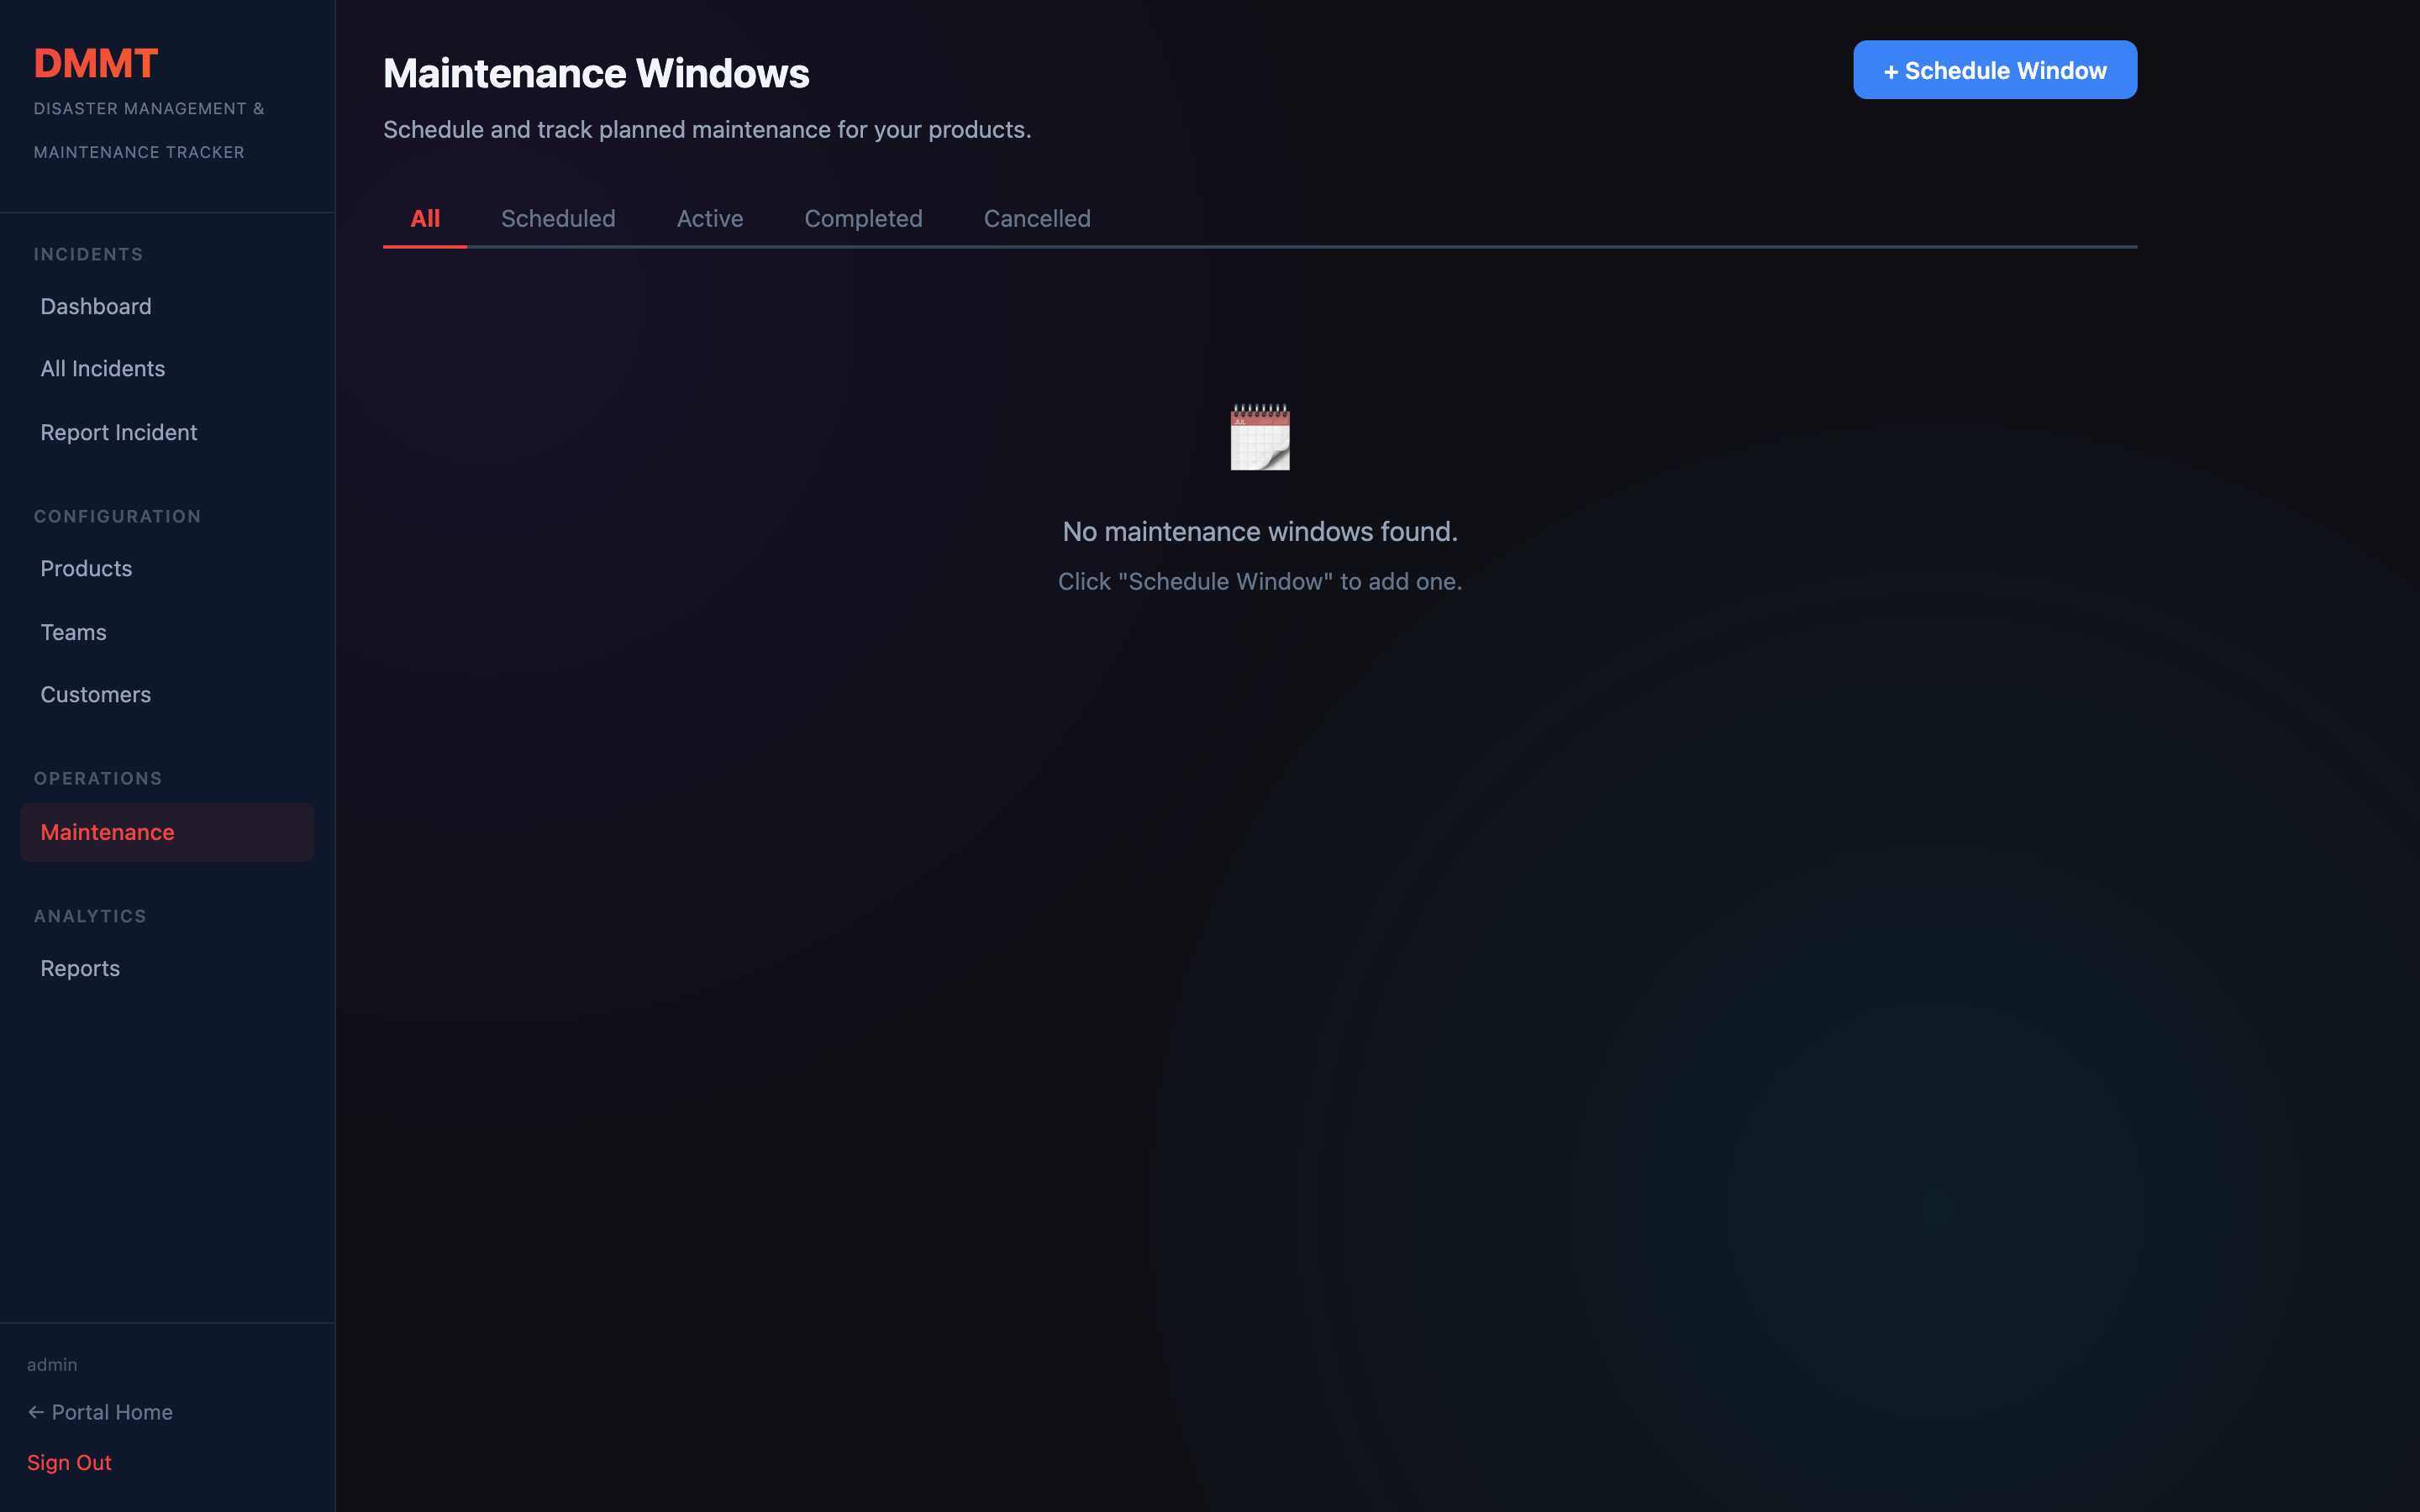Click the plus icon on Schedule Window button
2420x1512 pixels.
click(x=1892, y=70)
